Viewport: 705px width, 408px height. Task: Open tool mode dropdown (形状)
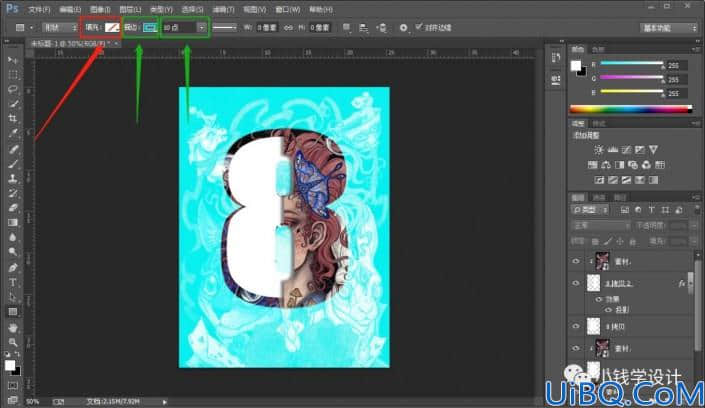coord(60,28)
